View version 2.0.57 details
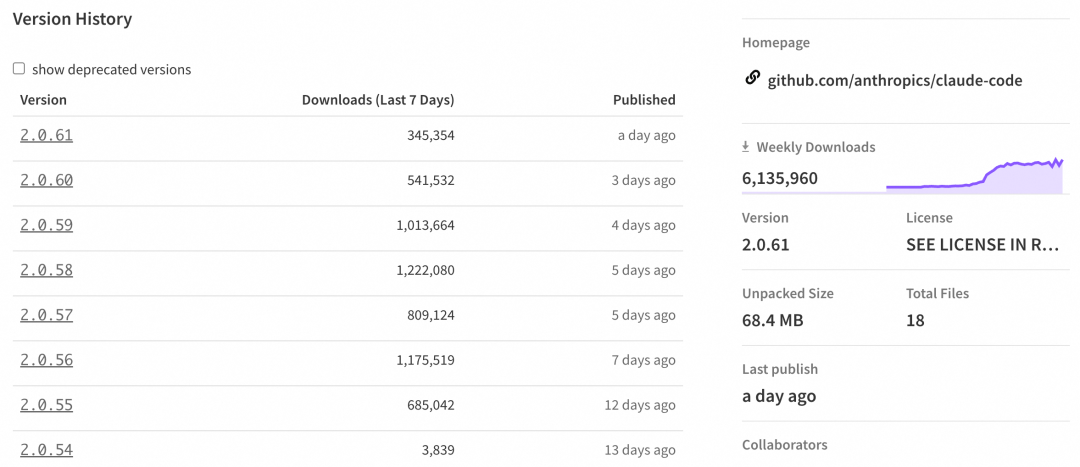Image resolution: width=1080 pixels, height=467 pixels. tap(46, 315)
